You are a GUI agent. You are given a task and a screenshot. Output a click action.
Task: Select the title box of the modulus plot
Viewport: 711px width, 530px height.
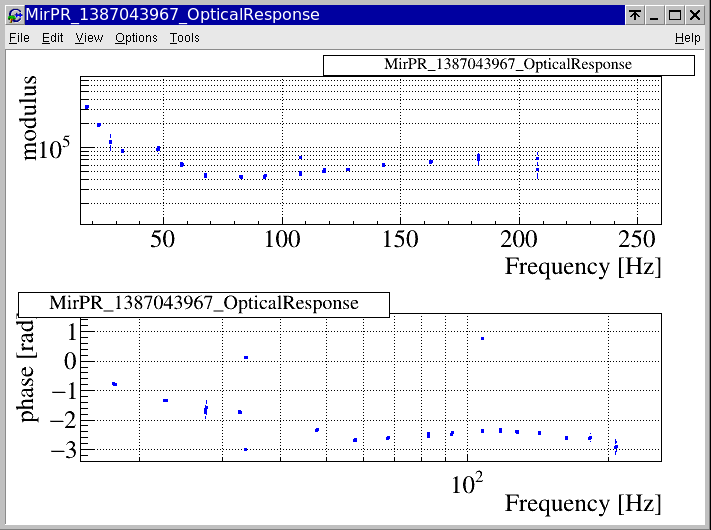click(508, 64)
